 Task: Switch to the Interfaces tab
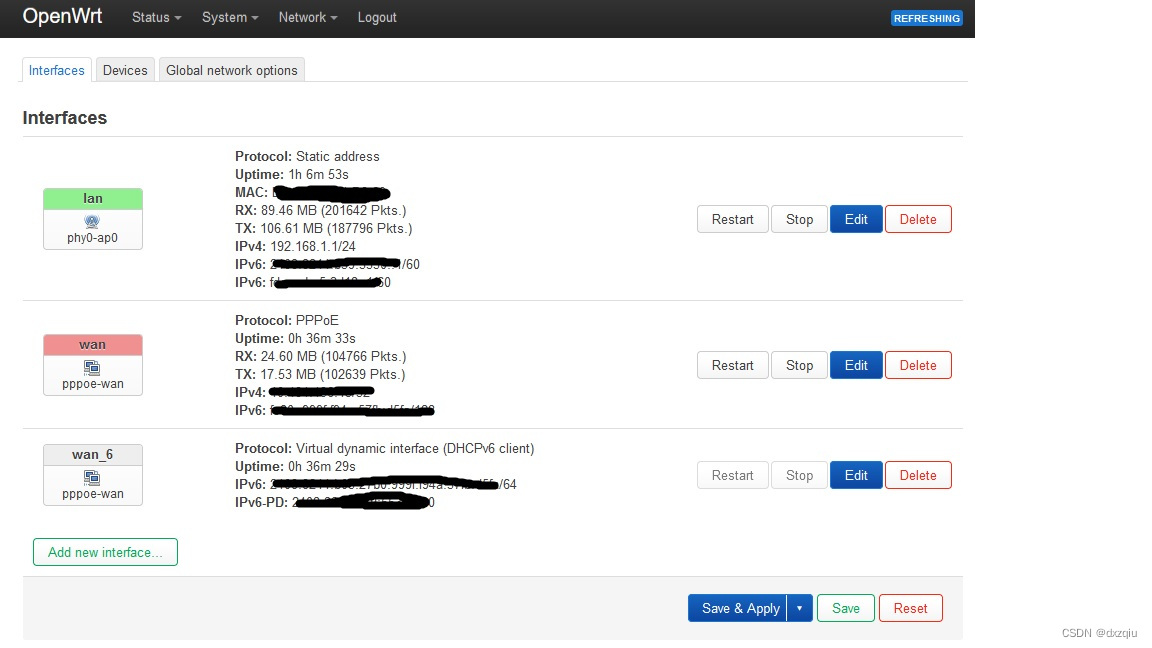(x=57, y=71)
